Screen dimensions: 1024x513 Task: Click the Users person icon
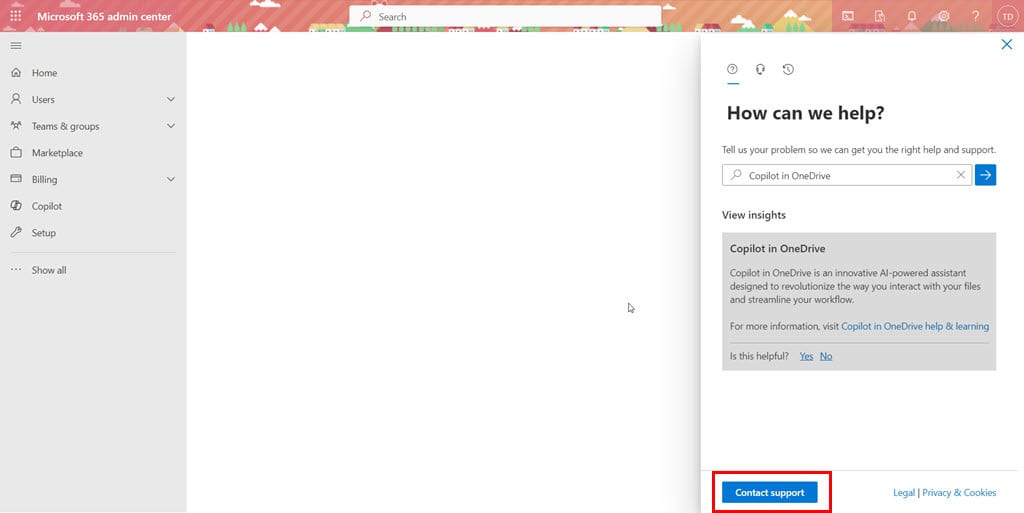pos(16,99)
